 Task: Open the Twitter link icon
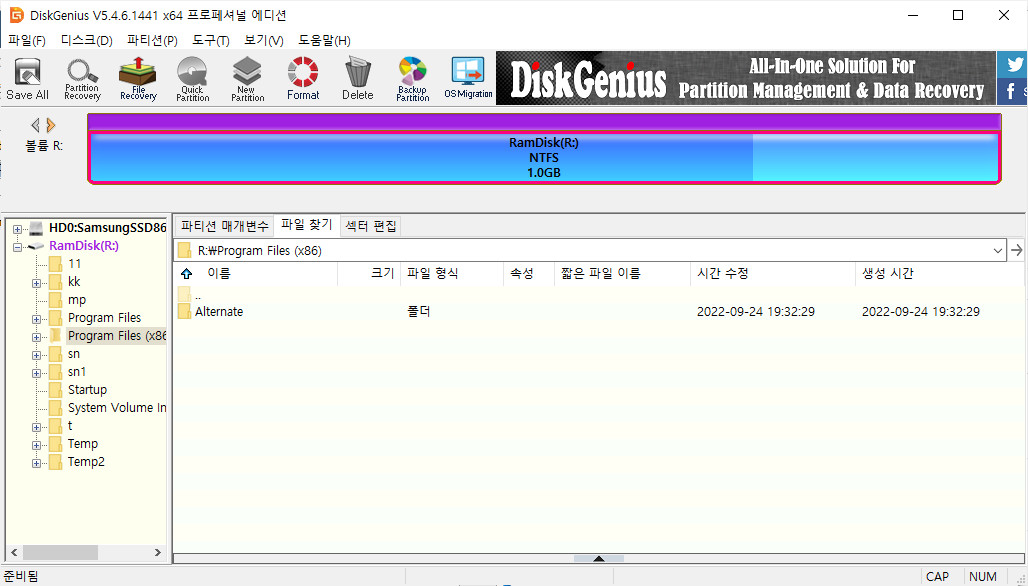(1015, 64)
